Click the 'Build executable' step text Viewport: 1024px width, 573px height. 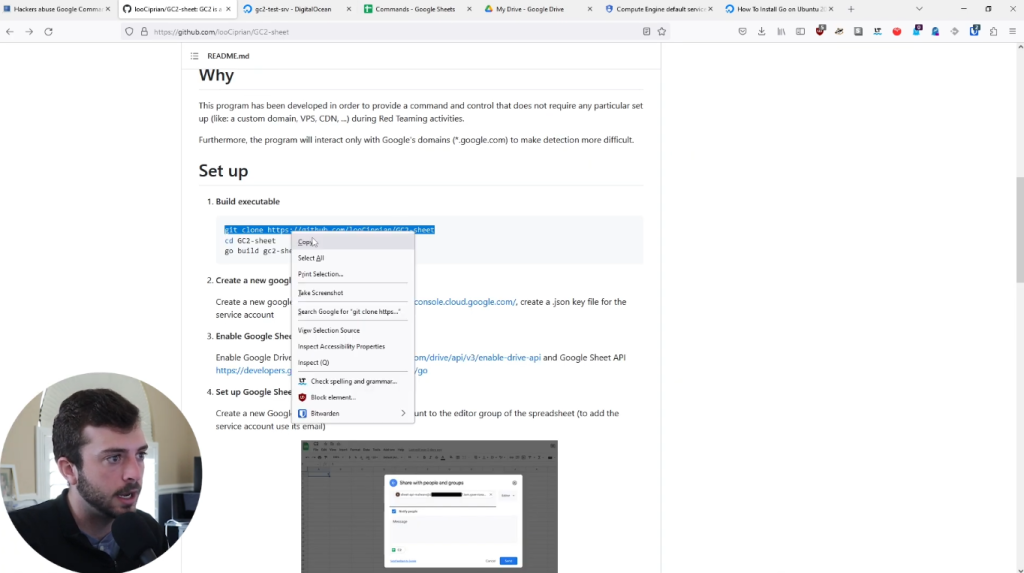[248, 201]
